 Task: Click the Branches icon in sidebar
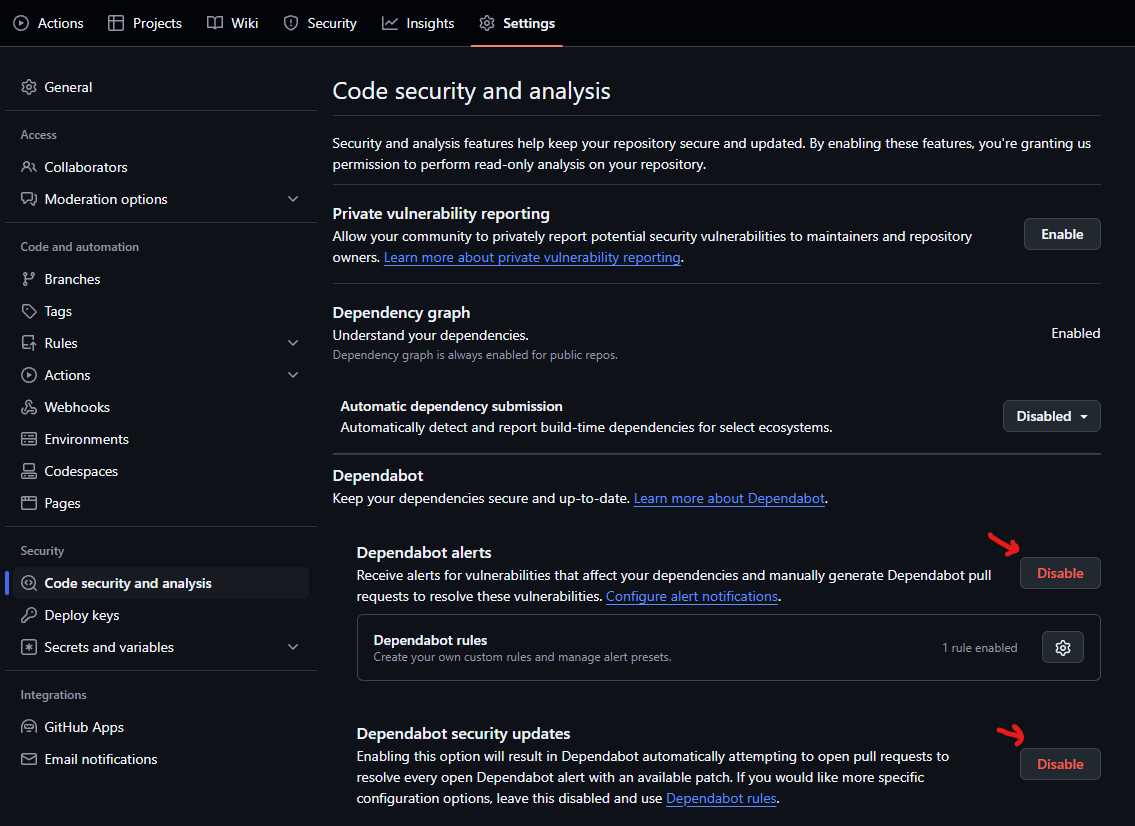coord(29,279)
